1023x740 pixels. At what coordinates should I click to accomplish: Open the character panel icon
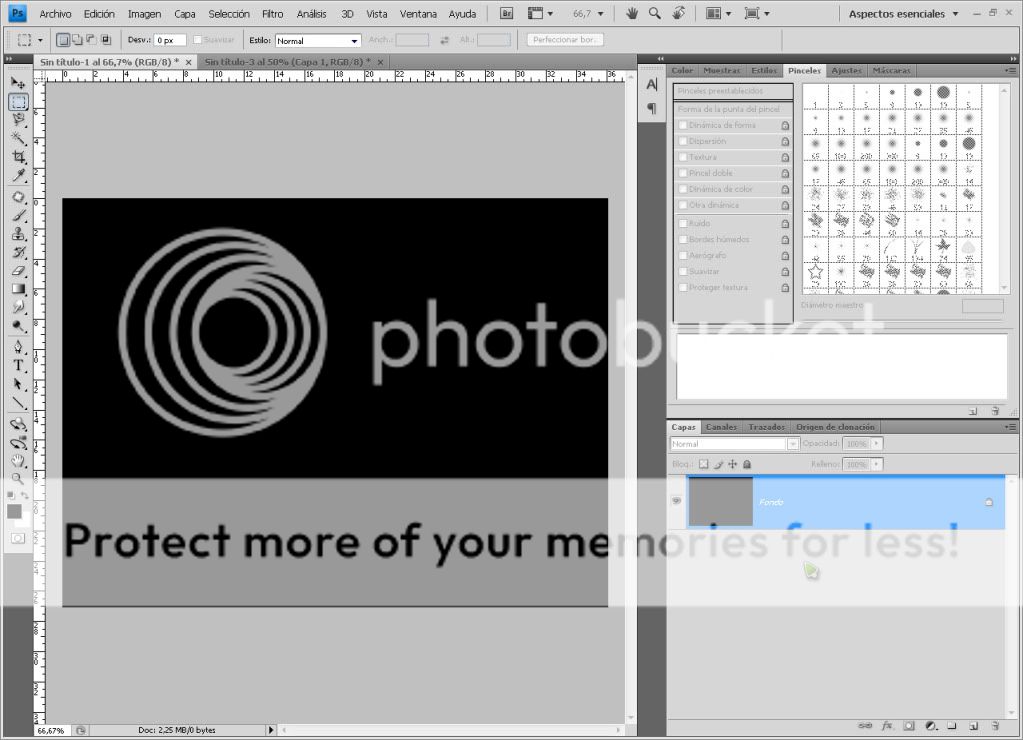pyautogui.click(x=652, y=85)
